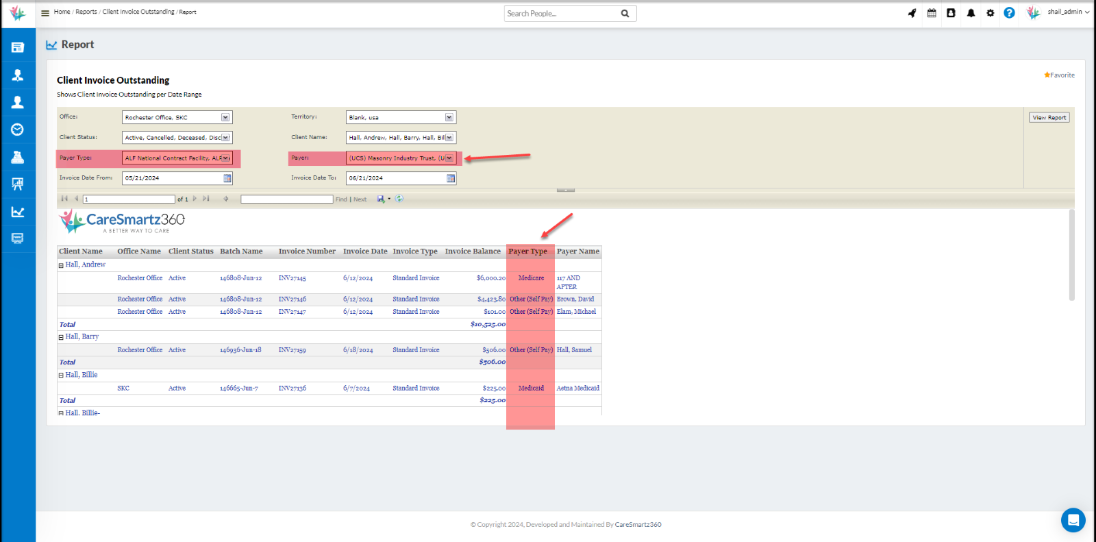Viewport: 1096px width, 542px height.
Task: Click the notifications bell icon
Action: click(x=970, y=13)
